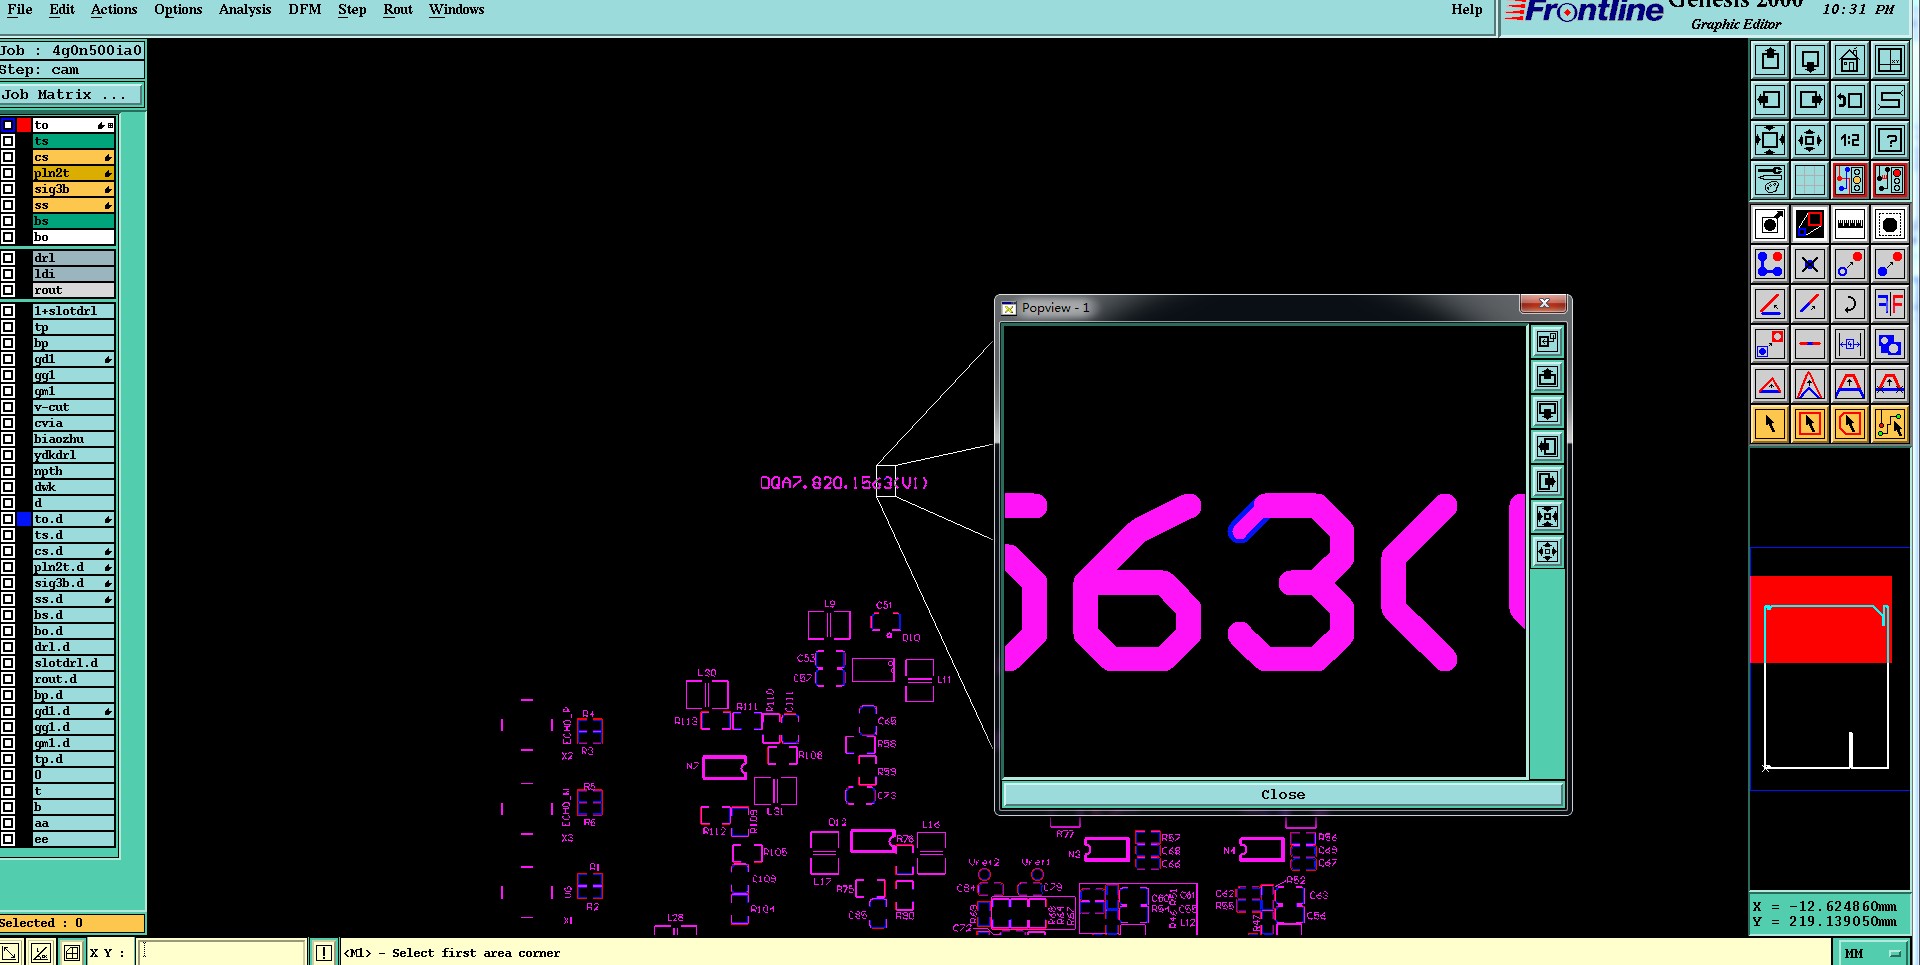Toggle checkbox for layer rout
Screen dimensions: 1920x965
[8, 290]
